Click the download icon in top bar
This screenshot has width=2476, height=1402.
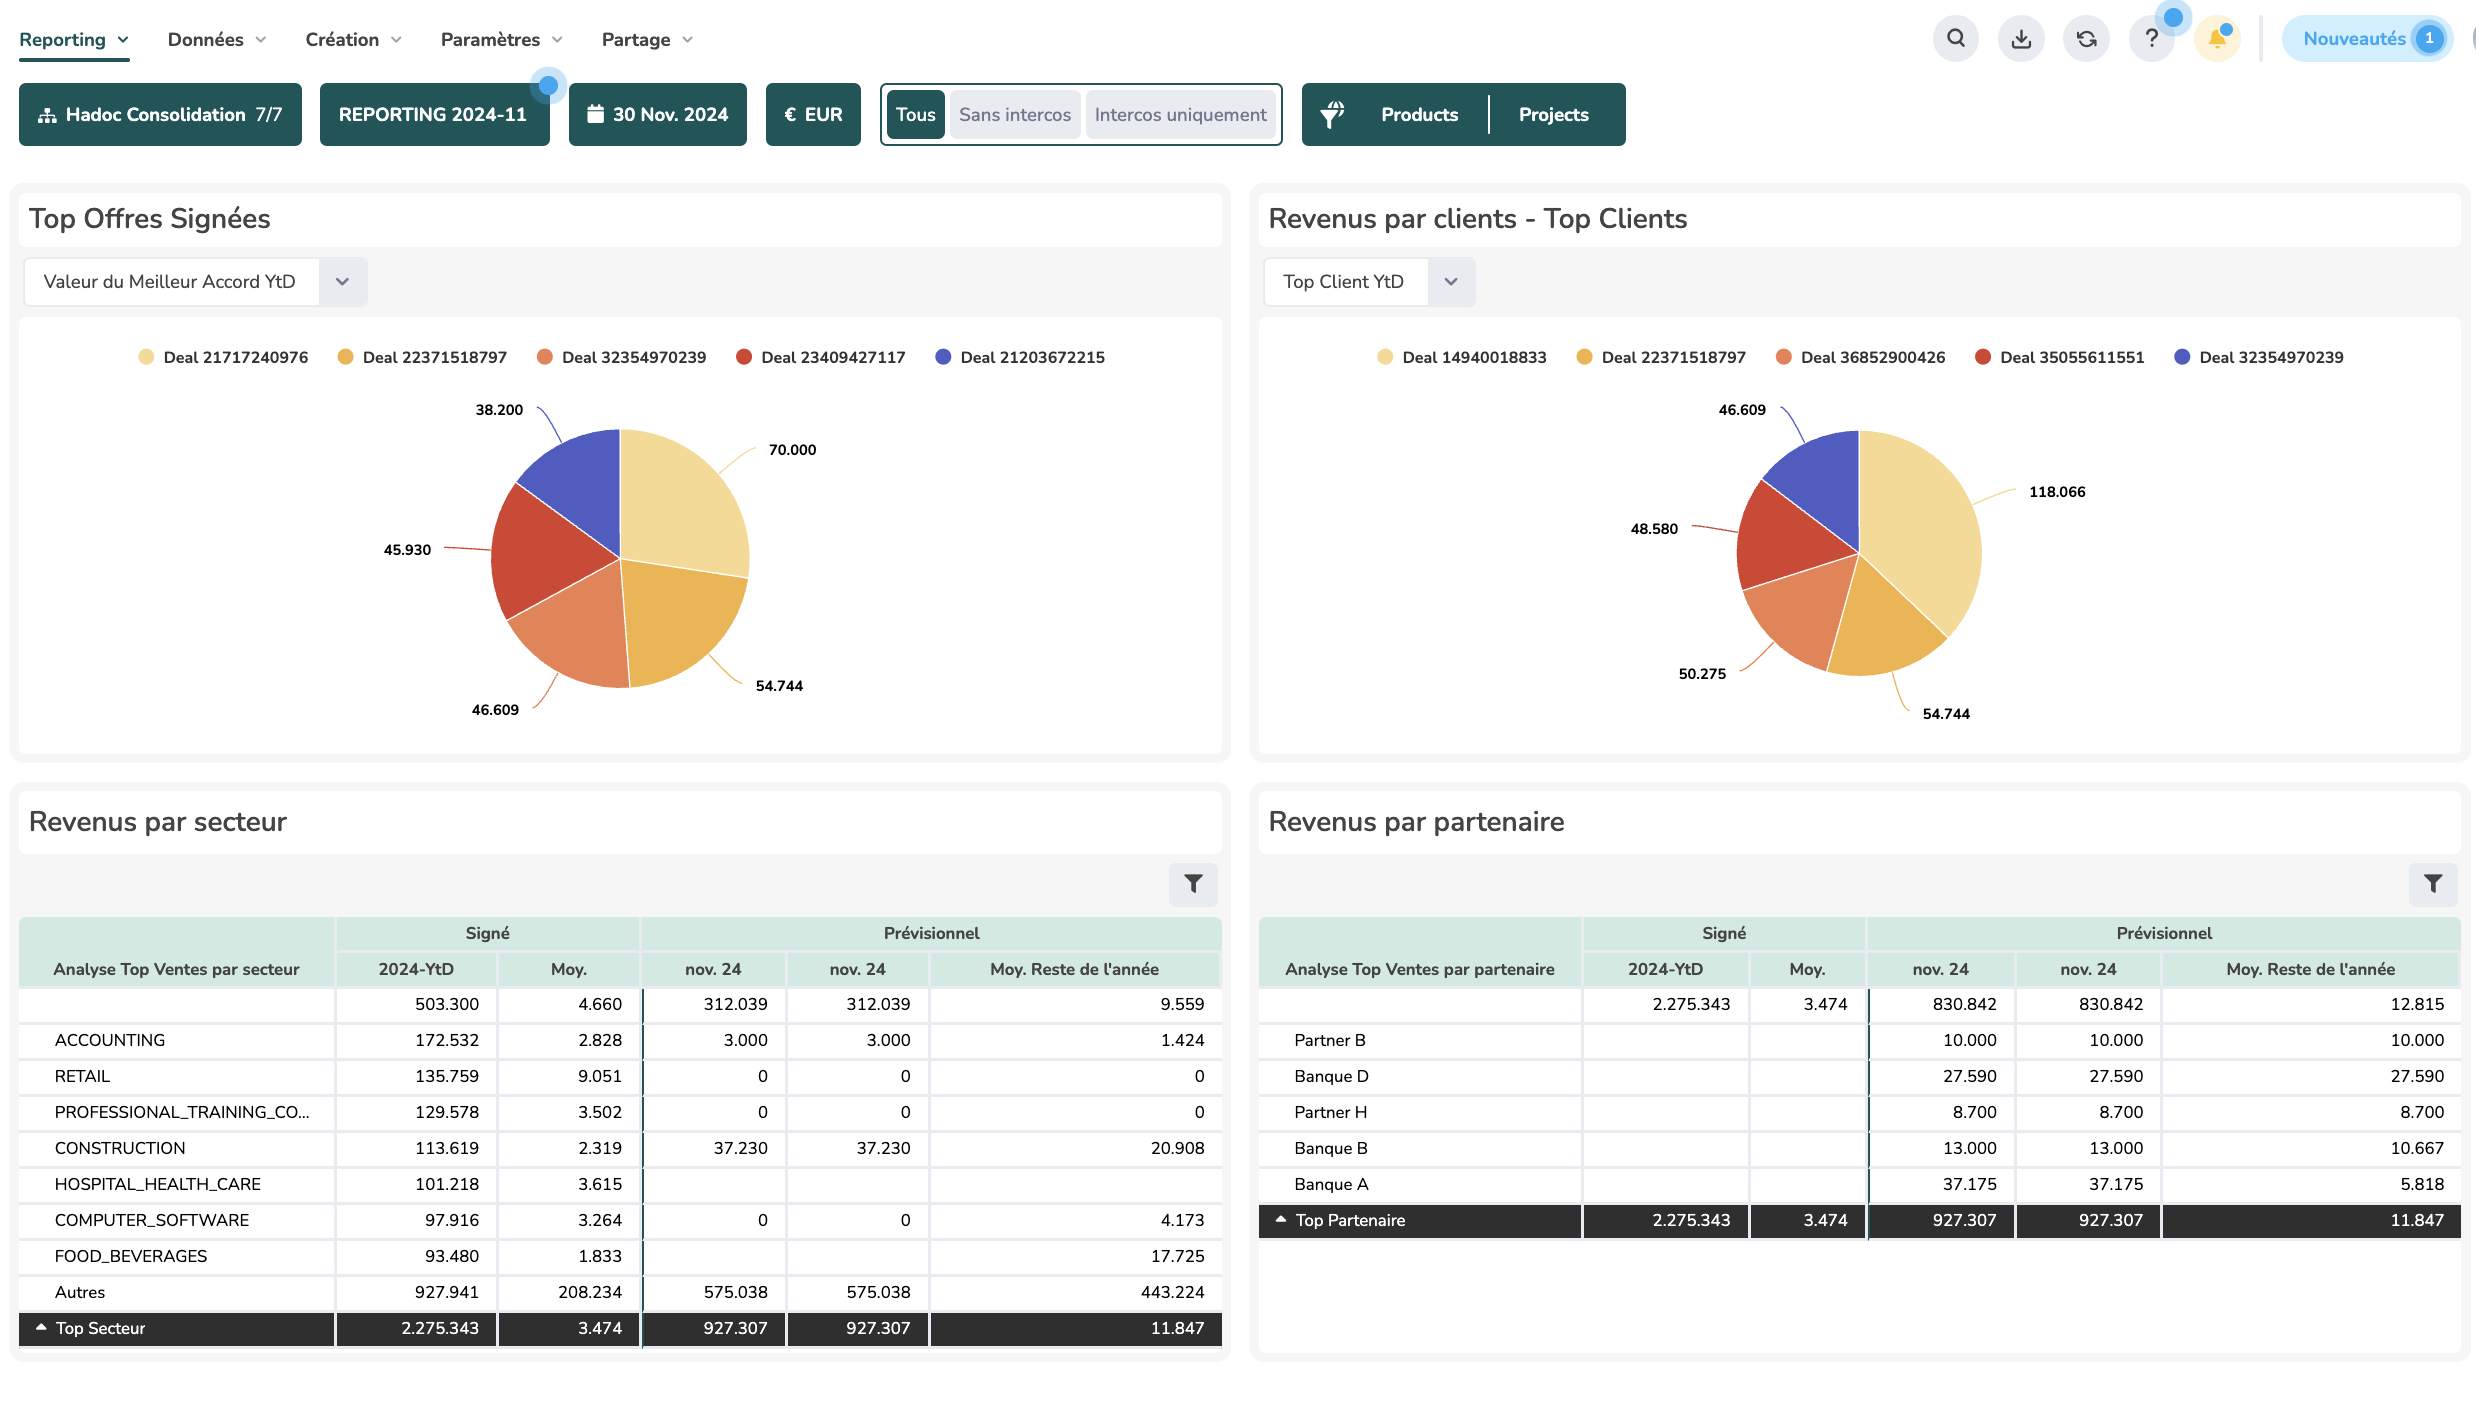pyautogui.click(x=2021, y=39)
